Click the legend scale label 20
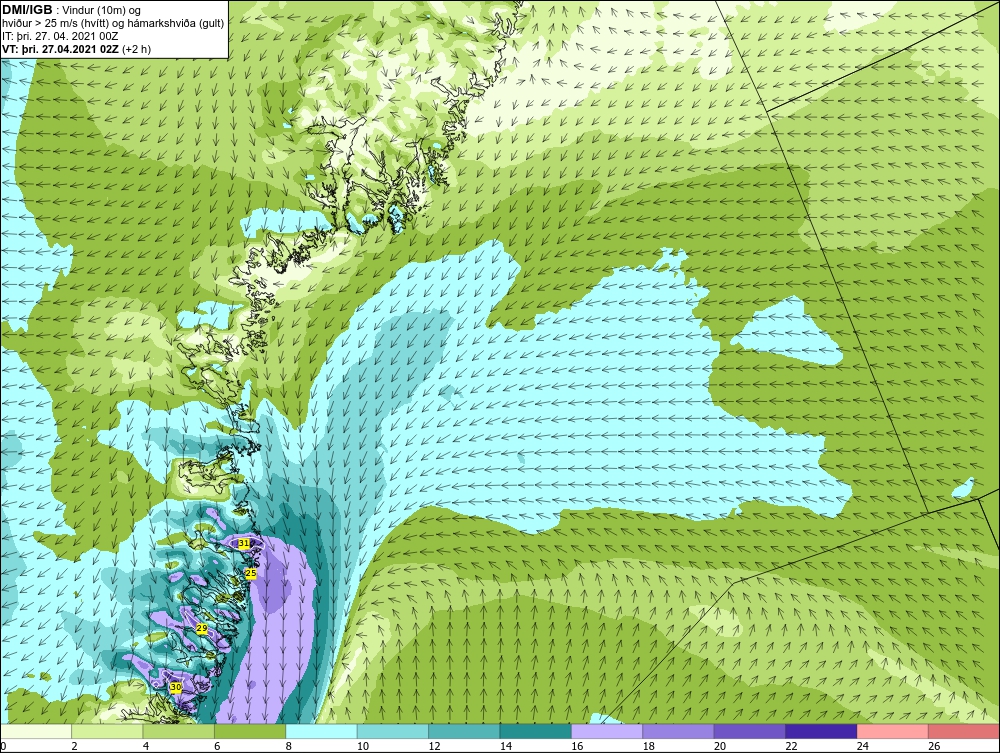This screenshot has height=753, width=1000. [720, 746]
